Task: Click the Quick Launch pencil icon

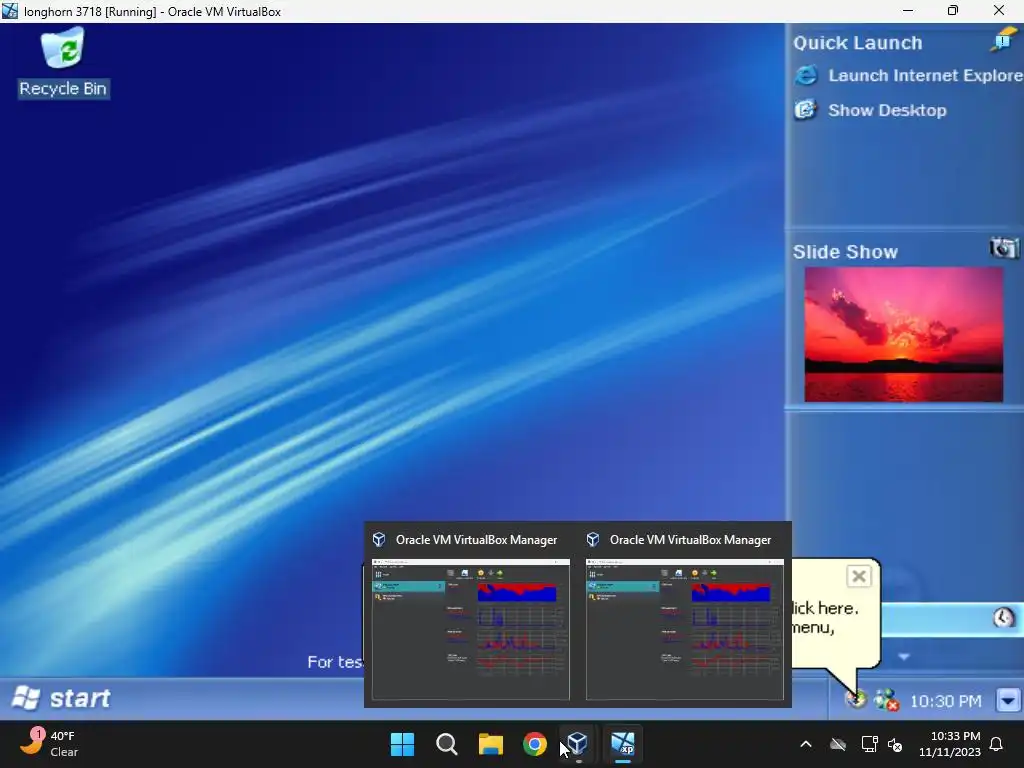Action: click(x=1002, y=40)
